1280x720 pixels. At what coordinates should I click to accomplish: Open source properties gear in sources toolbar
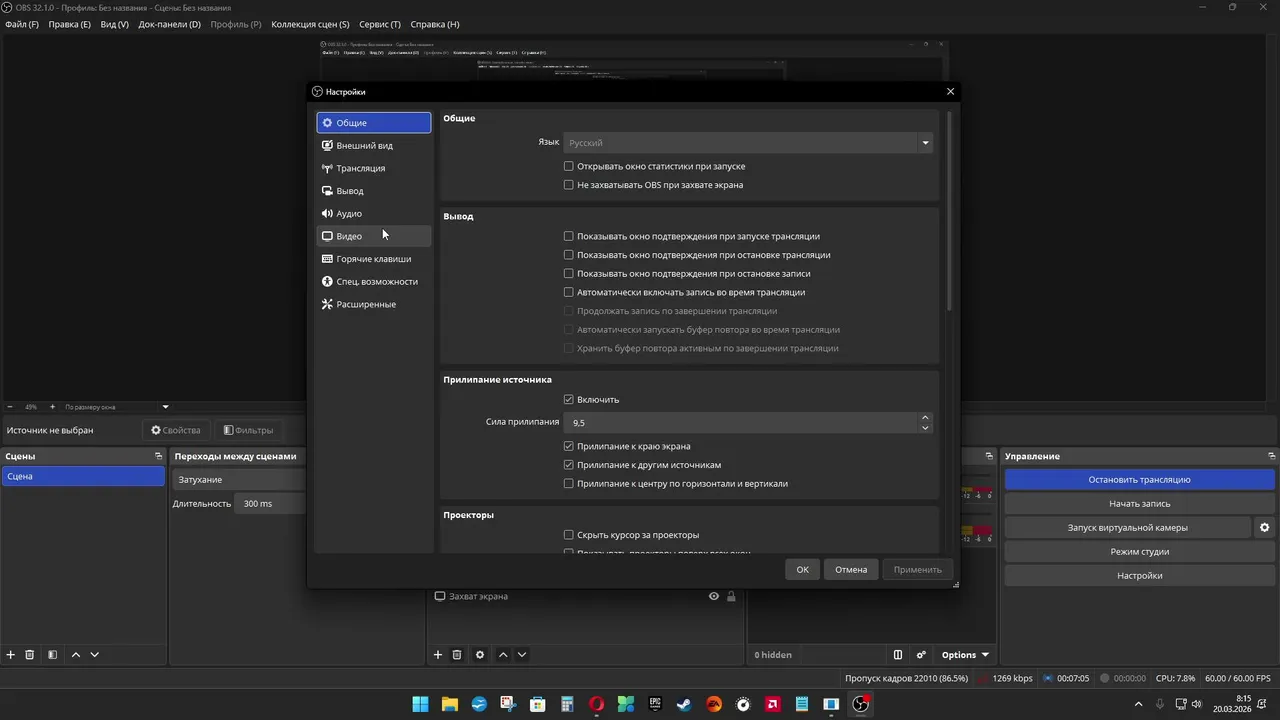pos(480,655)
